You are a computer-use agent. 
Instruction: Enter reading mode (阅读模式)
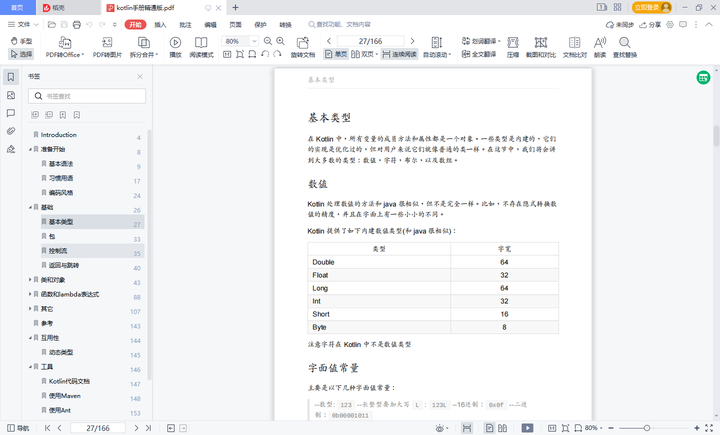click(201, 47)
